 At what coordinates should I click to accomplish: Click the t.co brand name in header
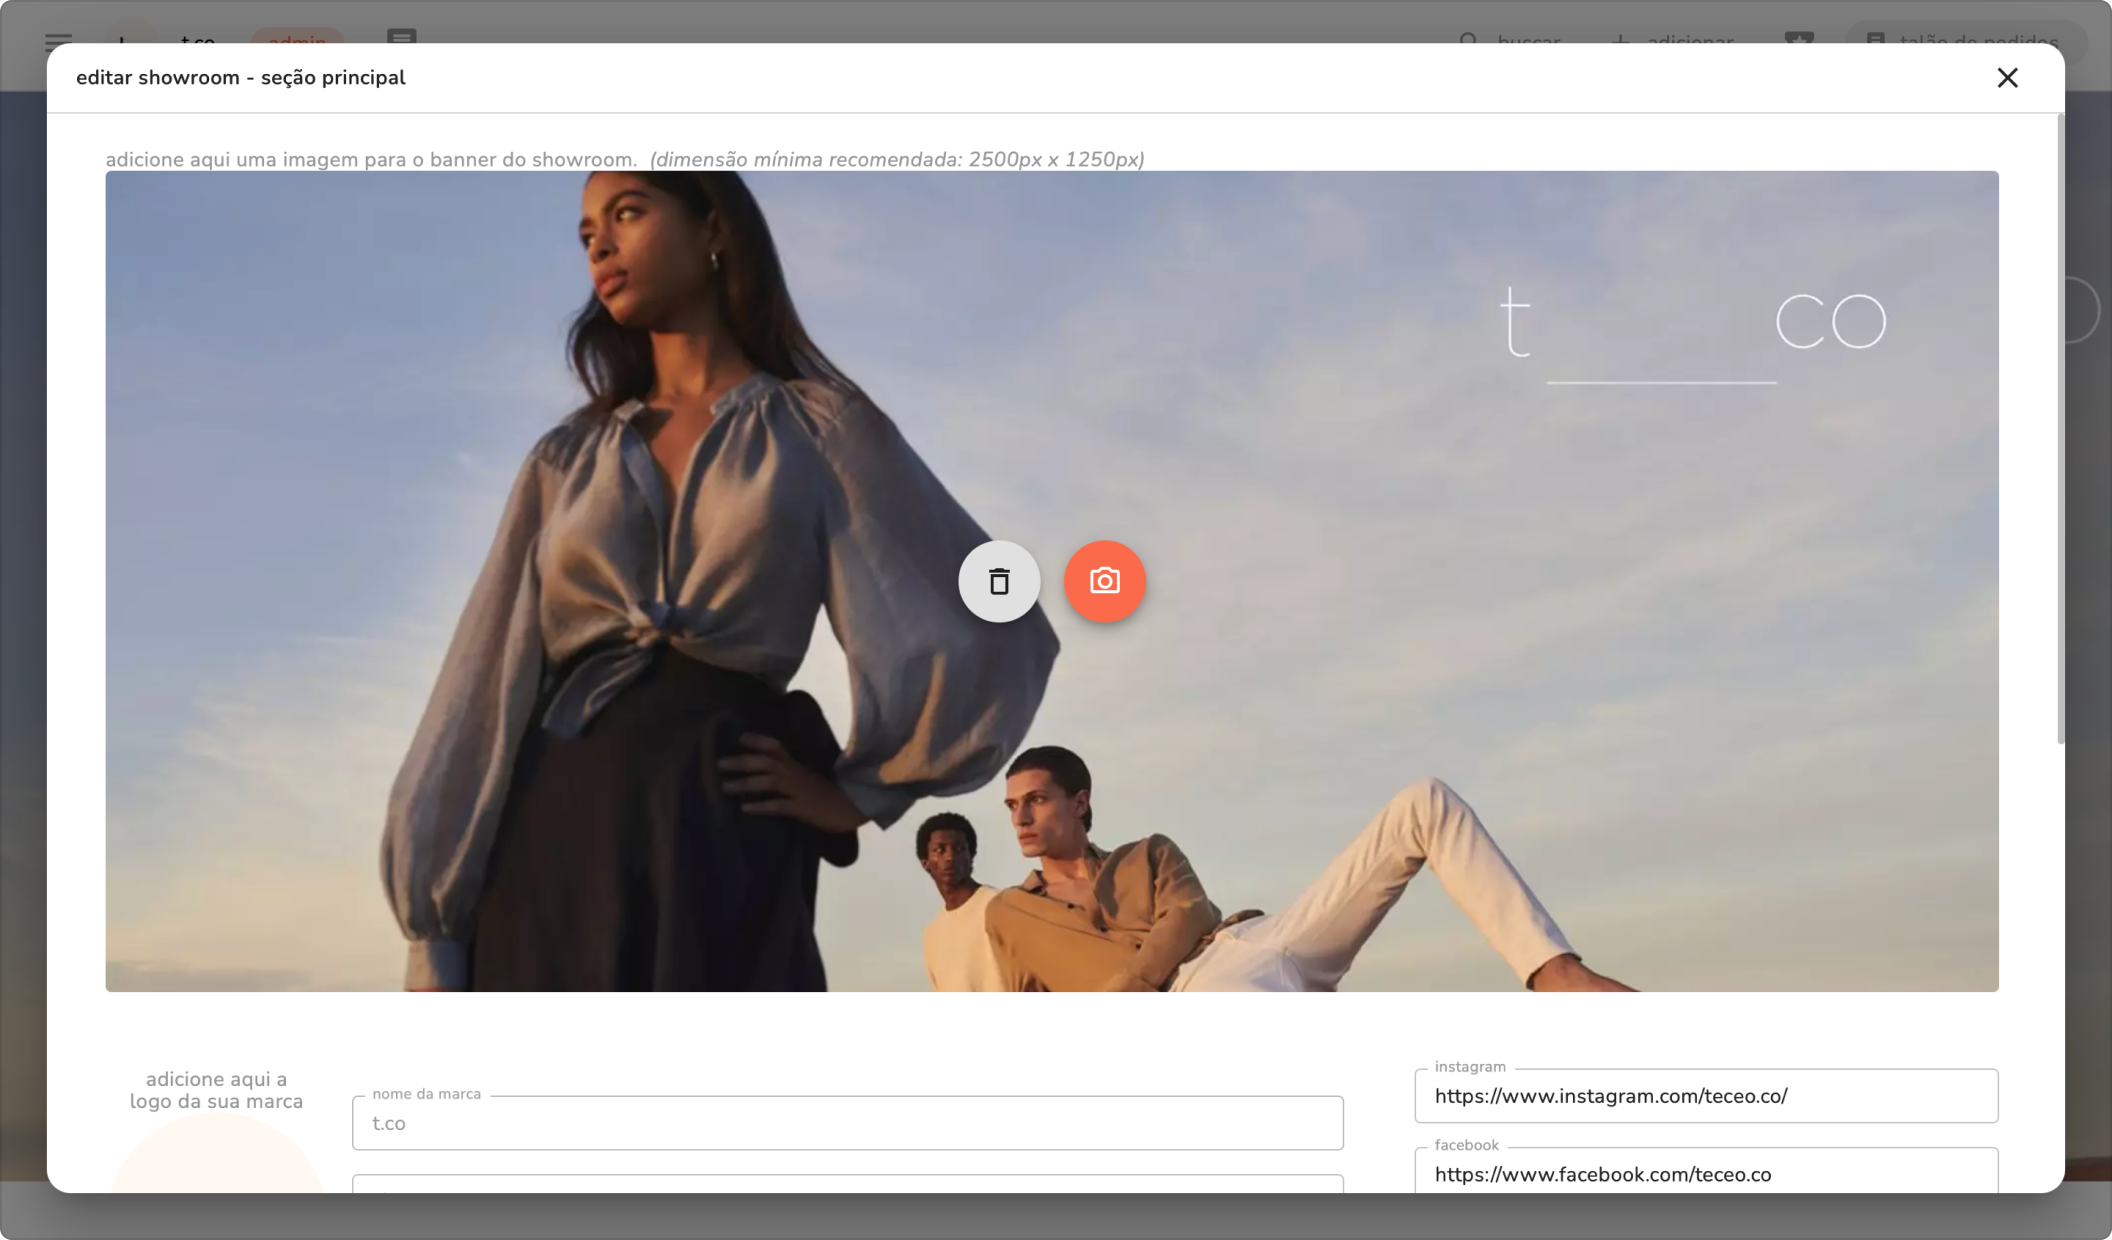(x=197, y=38)
